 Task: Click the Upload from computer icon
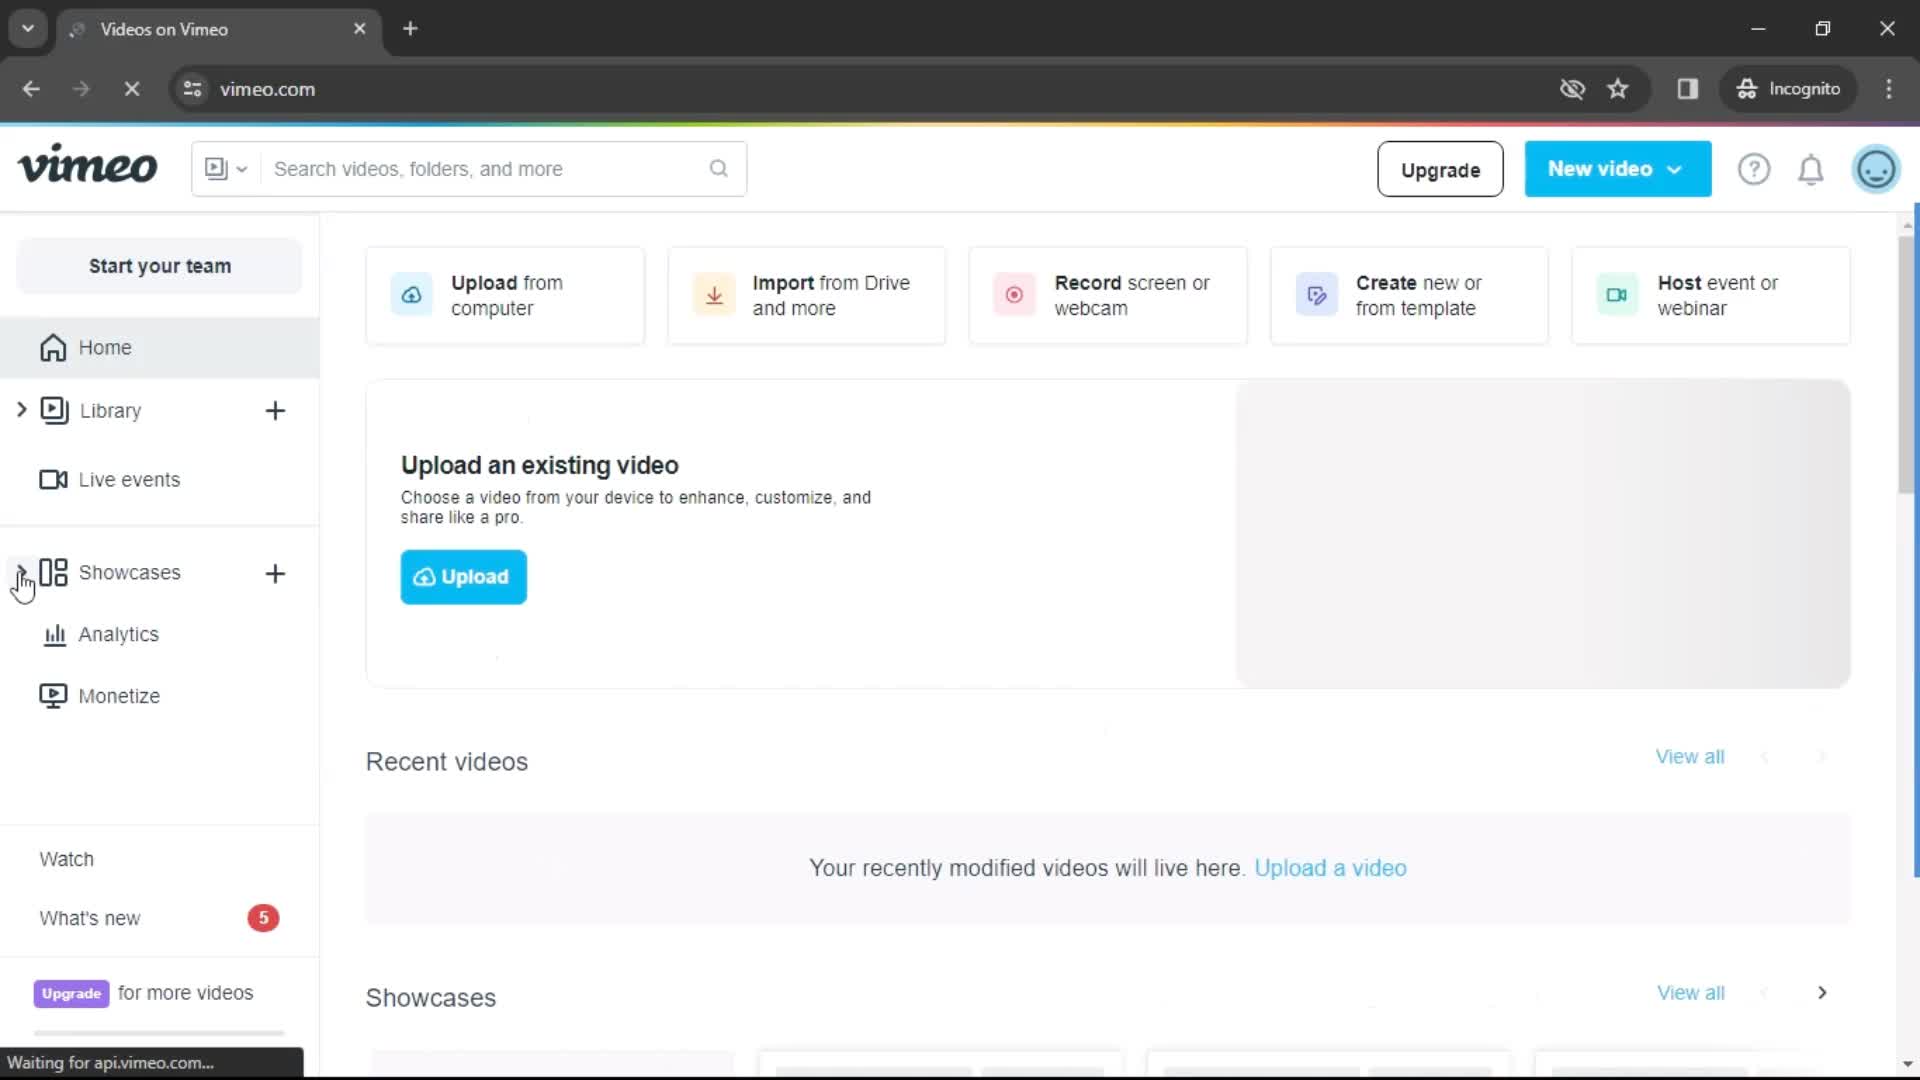(x=411, y=294)
